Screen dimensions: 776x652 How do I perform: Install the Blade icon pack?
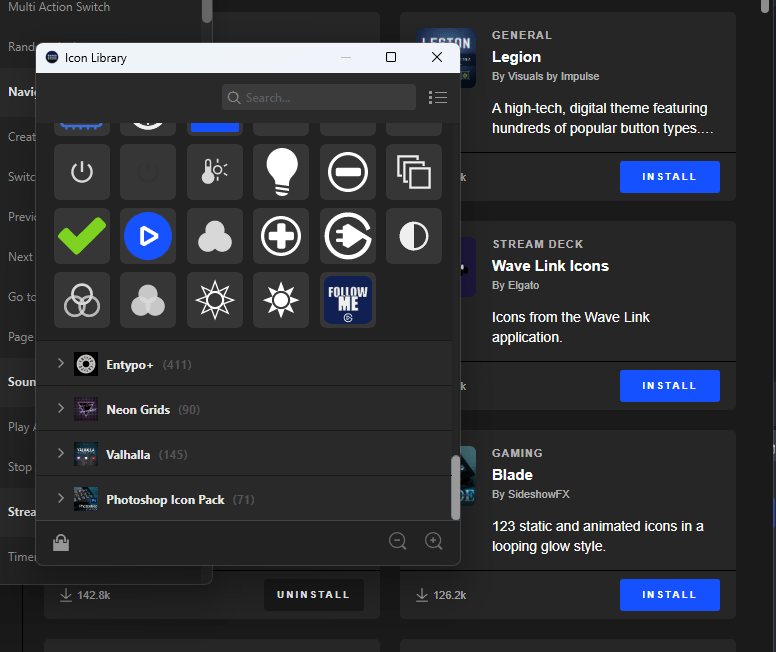[670, 595]
